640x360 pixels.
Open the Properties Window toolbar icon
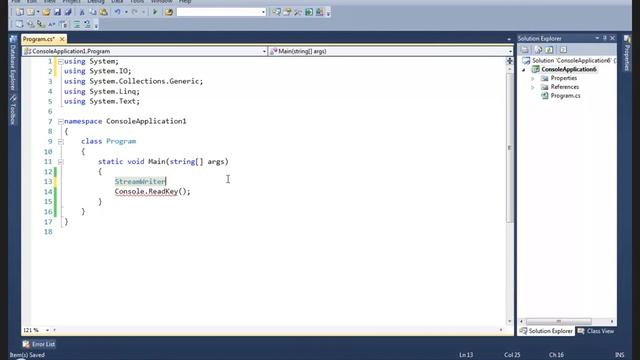[287, 12]
